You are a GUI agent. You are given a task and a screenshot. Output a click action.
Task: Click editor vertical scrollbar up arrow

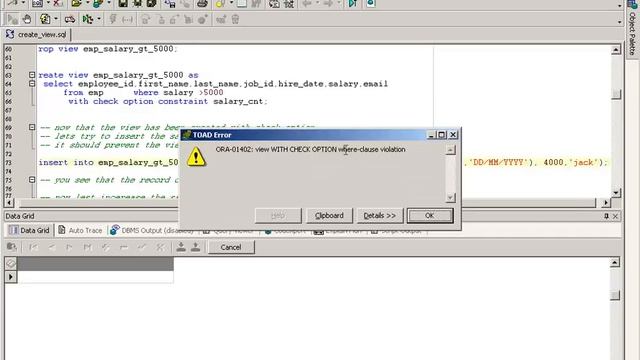[616, 50]
